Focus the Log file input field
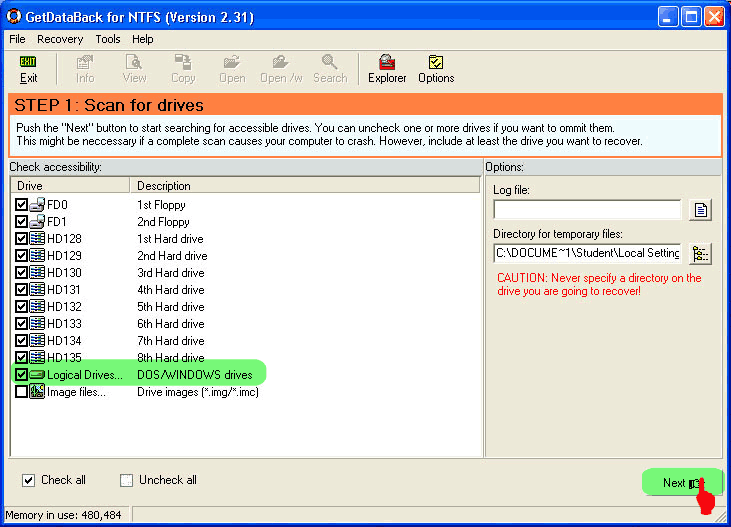The width and height of the screenshot is (731, 527). [587, 210]
